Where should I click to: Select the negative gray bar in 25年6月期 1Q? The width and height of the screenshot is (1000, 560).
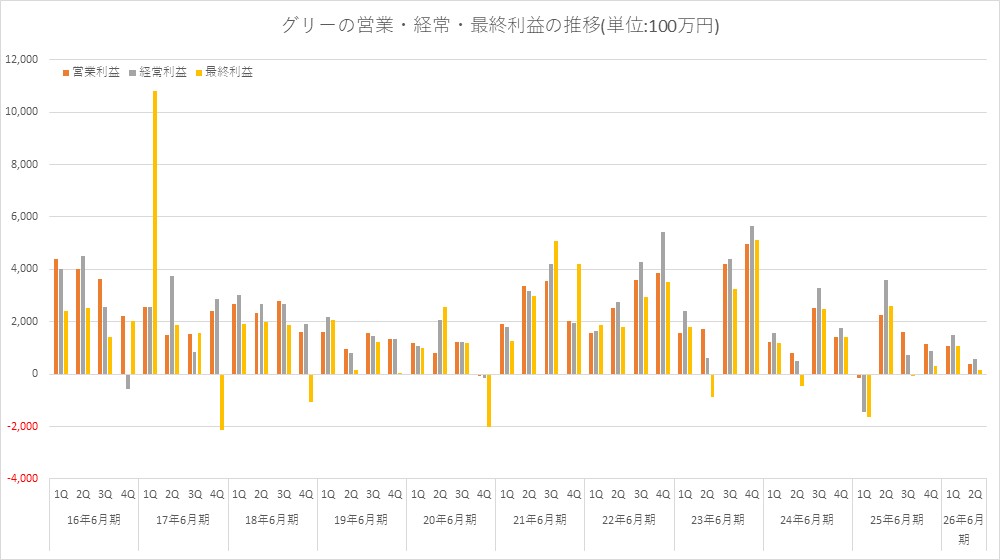click(864, 393)
